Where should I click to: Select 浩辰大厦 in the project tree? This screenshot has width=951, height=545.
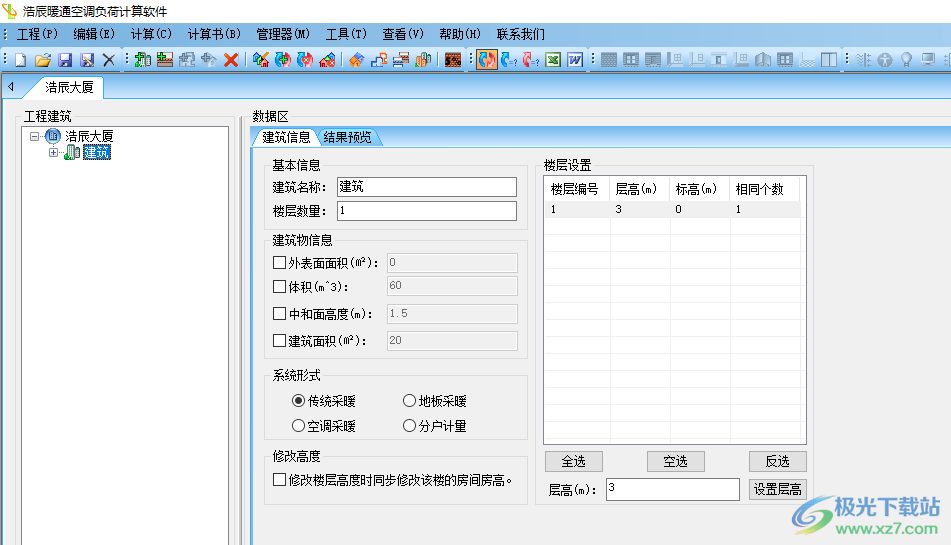click(x=89, y=136)
